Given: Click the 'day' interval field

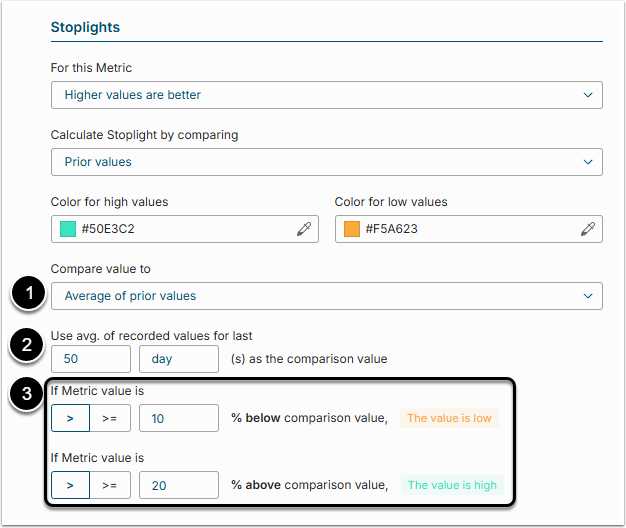Looking at the screenshot, I should point(179,359).
